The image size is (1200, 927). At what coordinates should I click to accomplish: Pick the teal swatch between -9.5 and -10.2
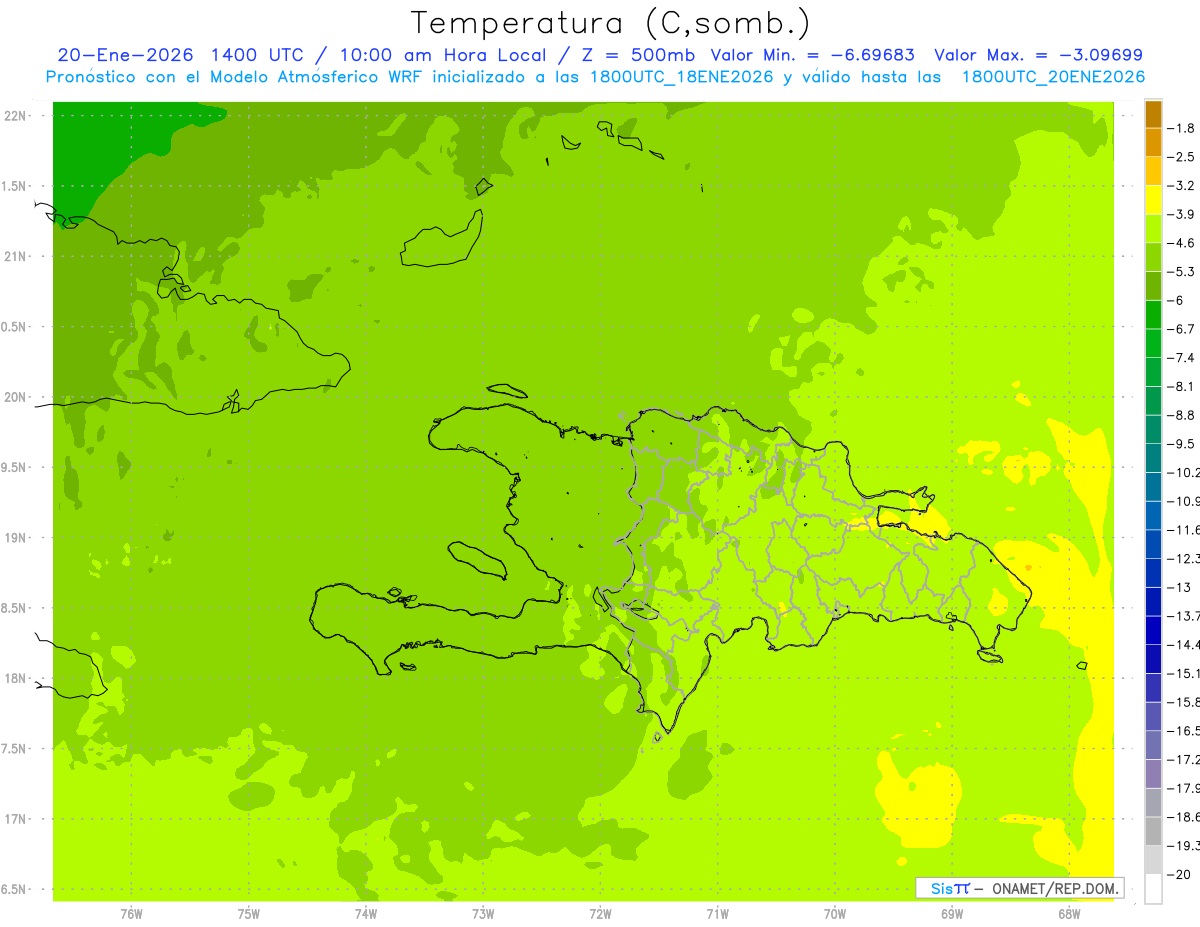(x=1153, y=458)
